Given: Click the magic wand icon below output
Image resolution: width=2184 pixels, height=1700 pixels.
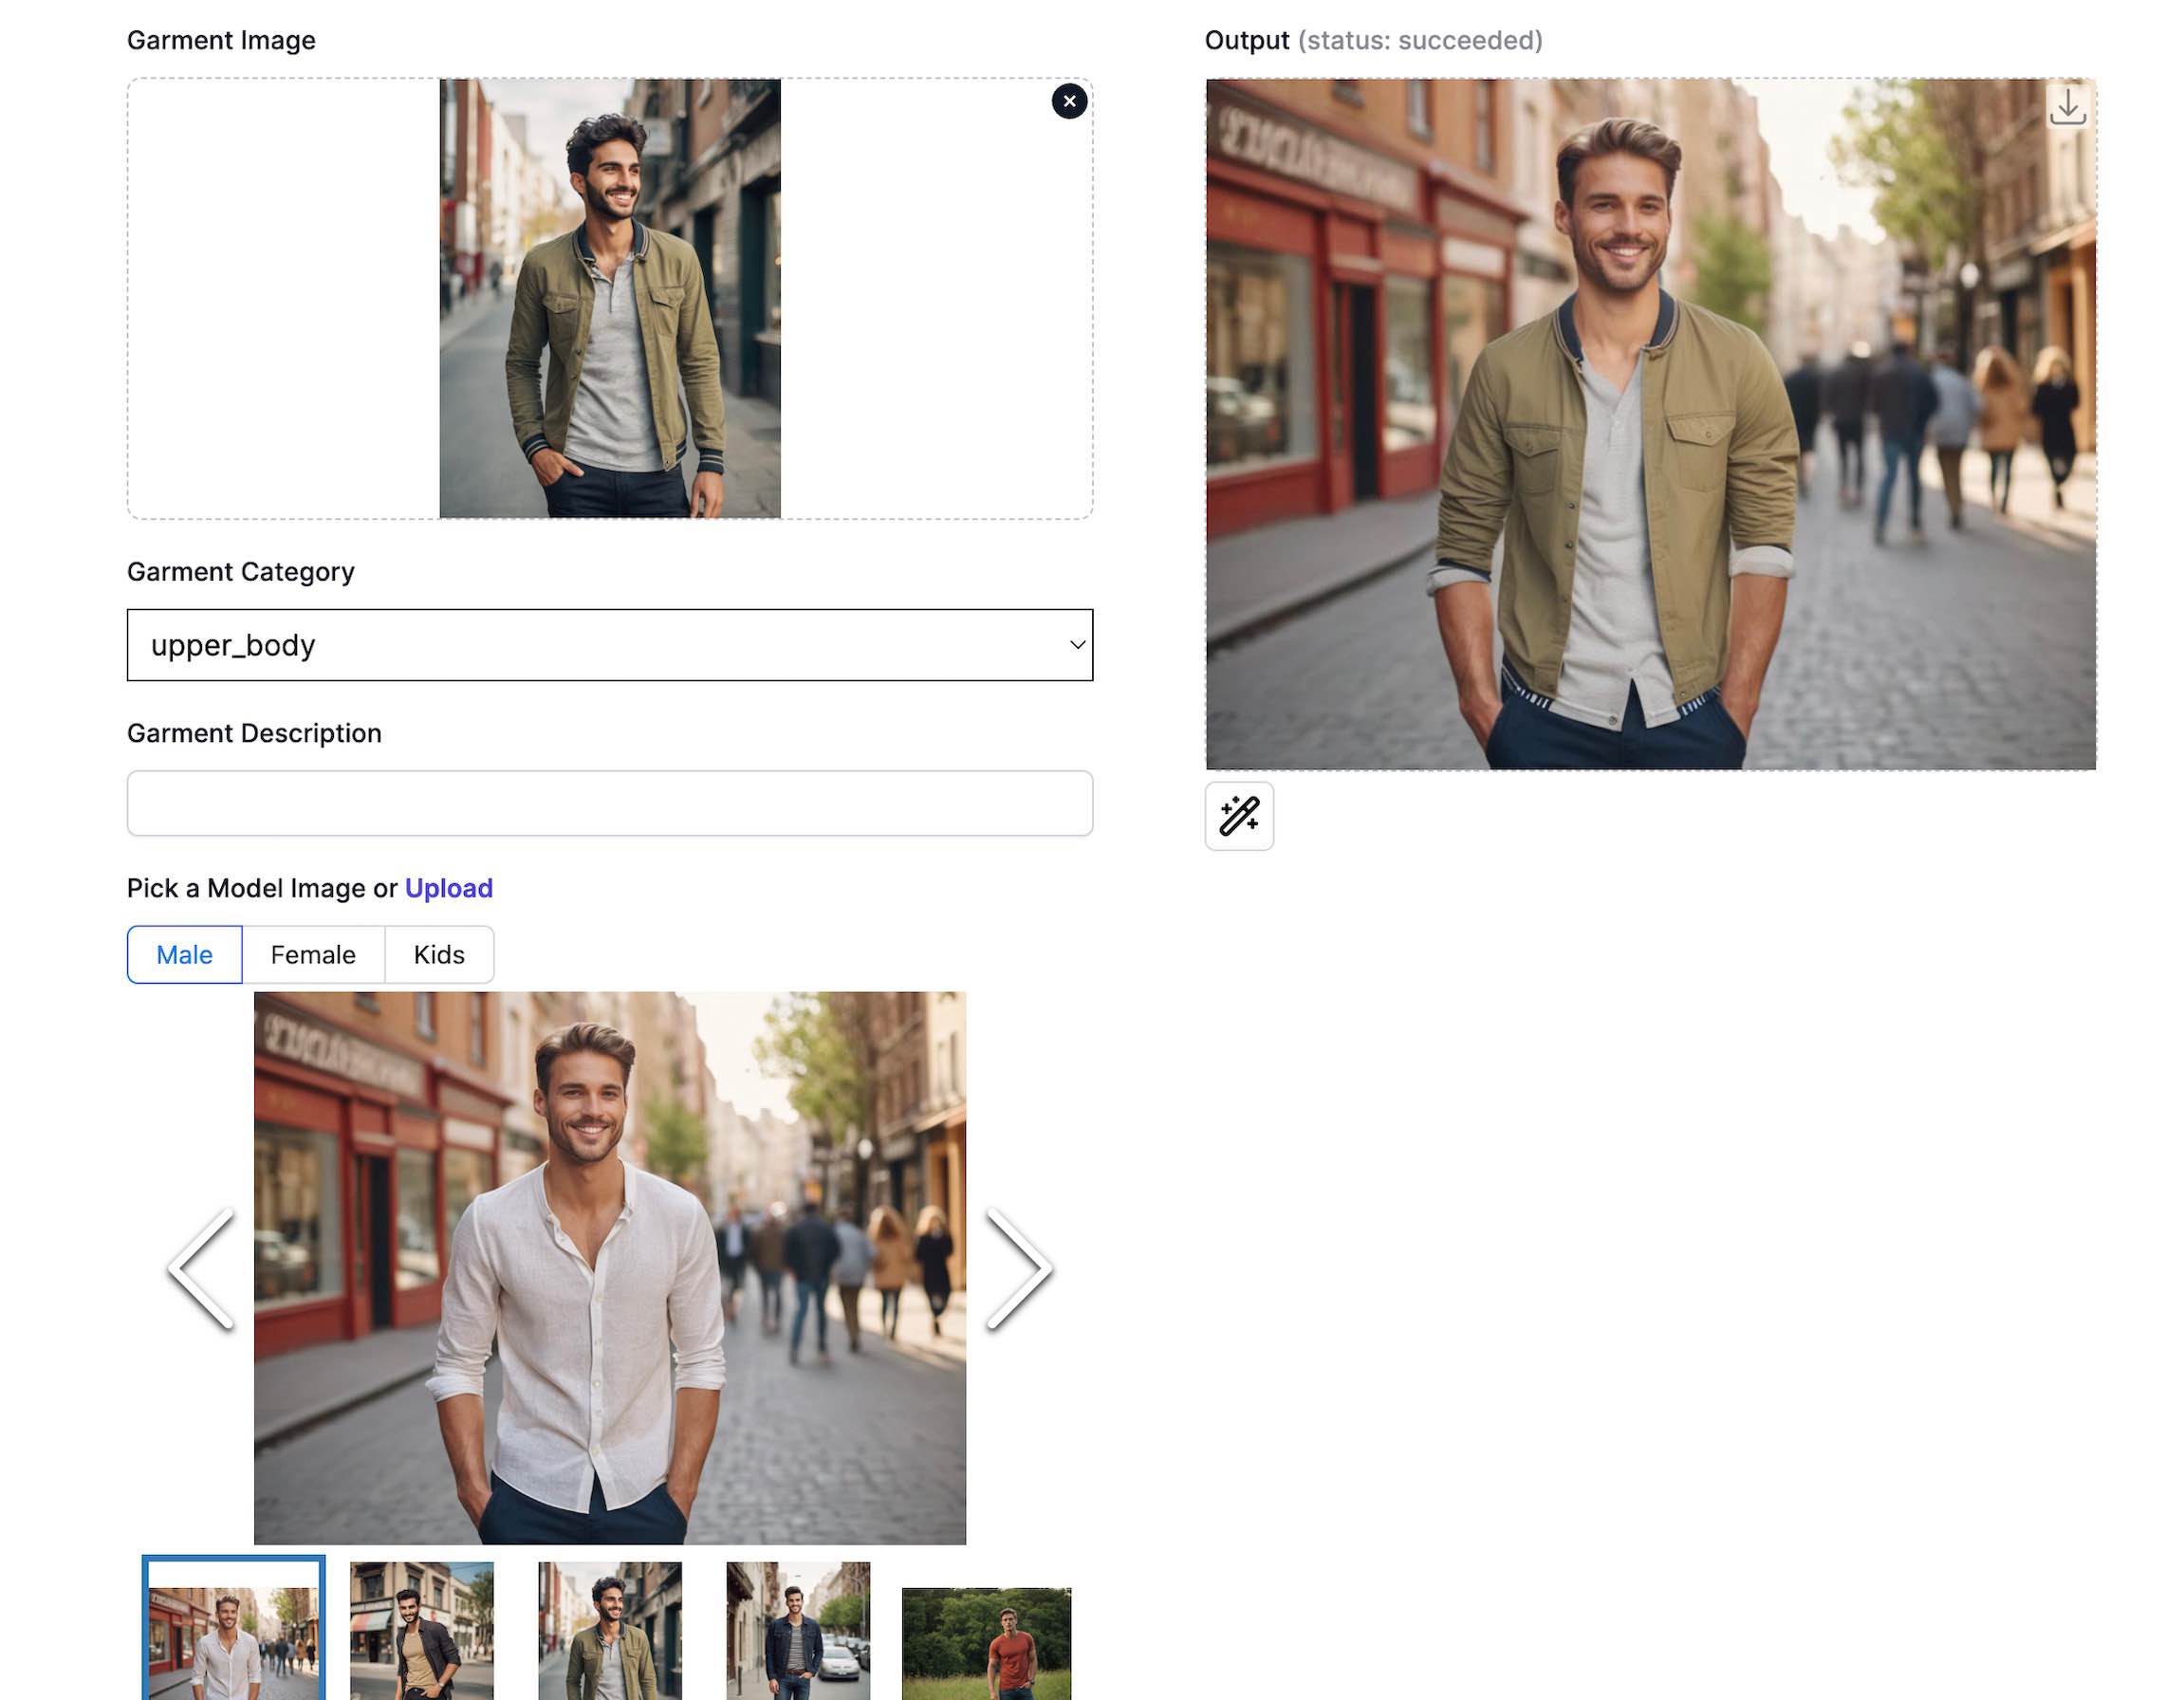Looking at the screenshot, I should (1239, 816).
